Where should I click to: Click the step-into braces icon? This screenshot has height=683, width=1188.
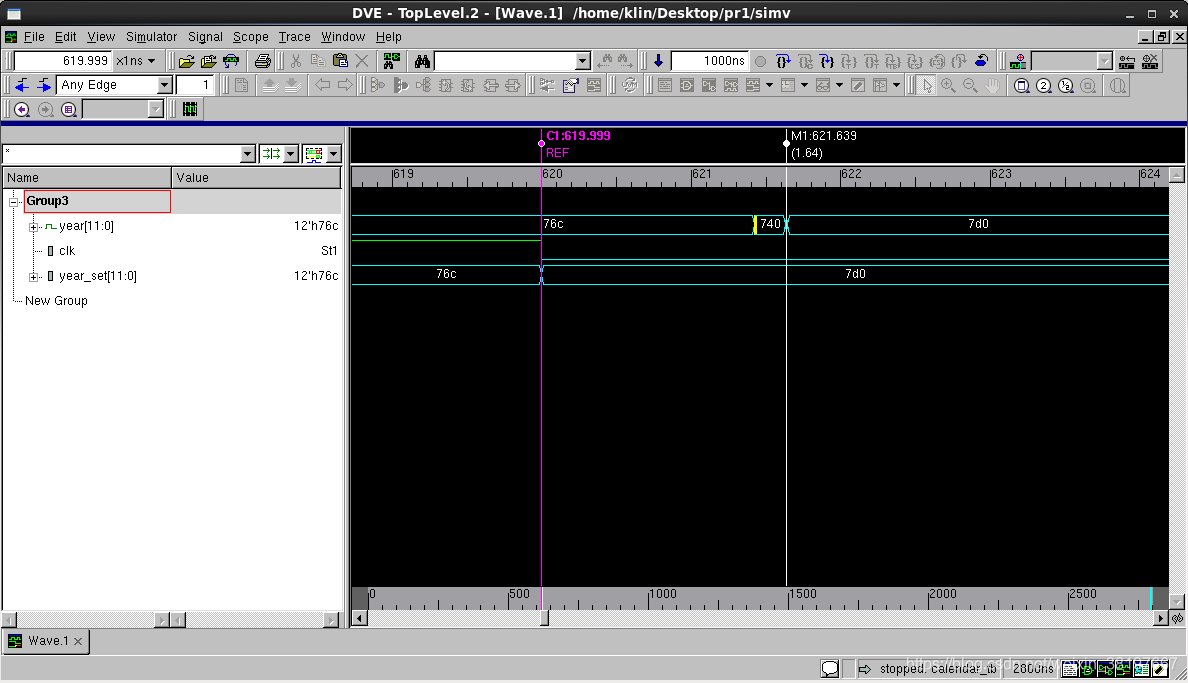click(x=827, y=61)
